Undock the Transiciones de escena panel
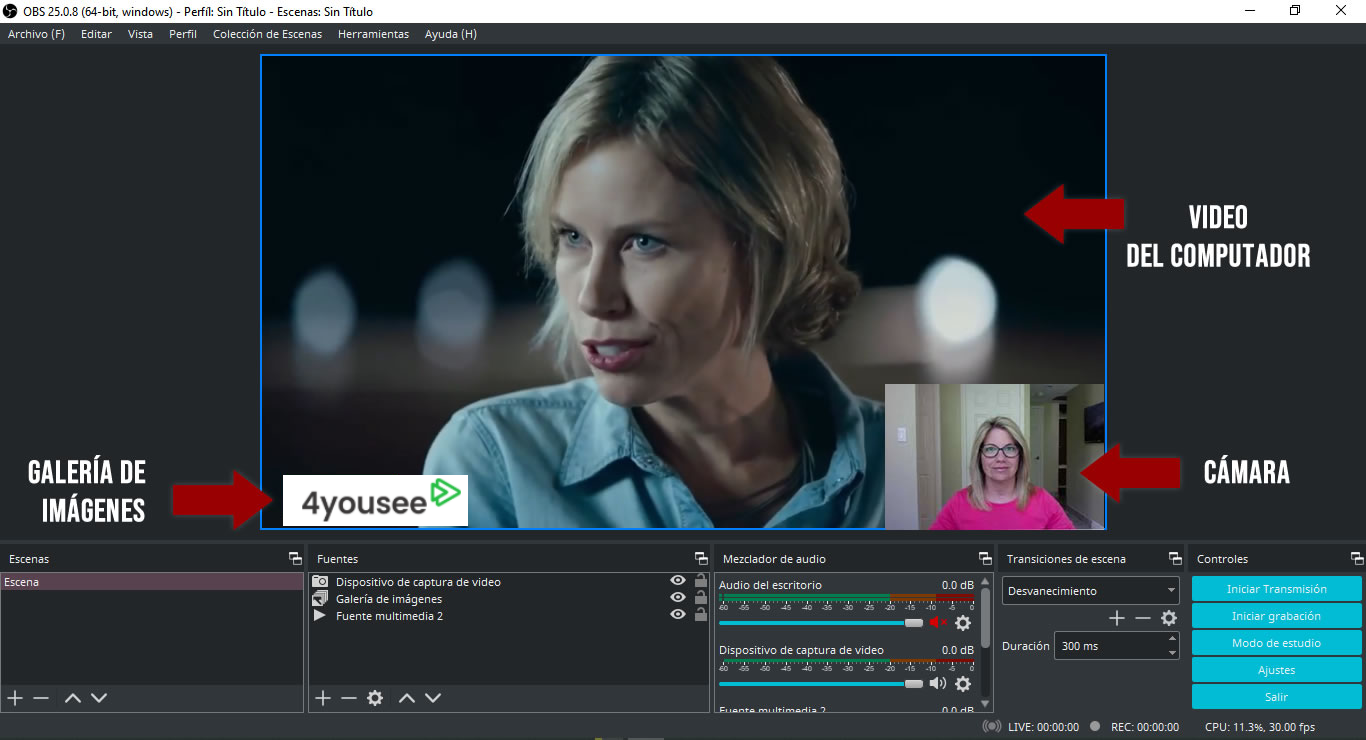 [1175, 559]
